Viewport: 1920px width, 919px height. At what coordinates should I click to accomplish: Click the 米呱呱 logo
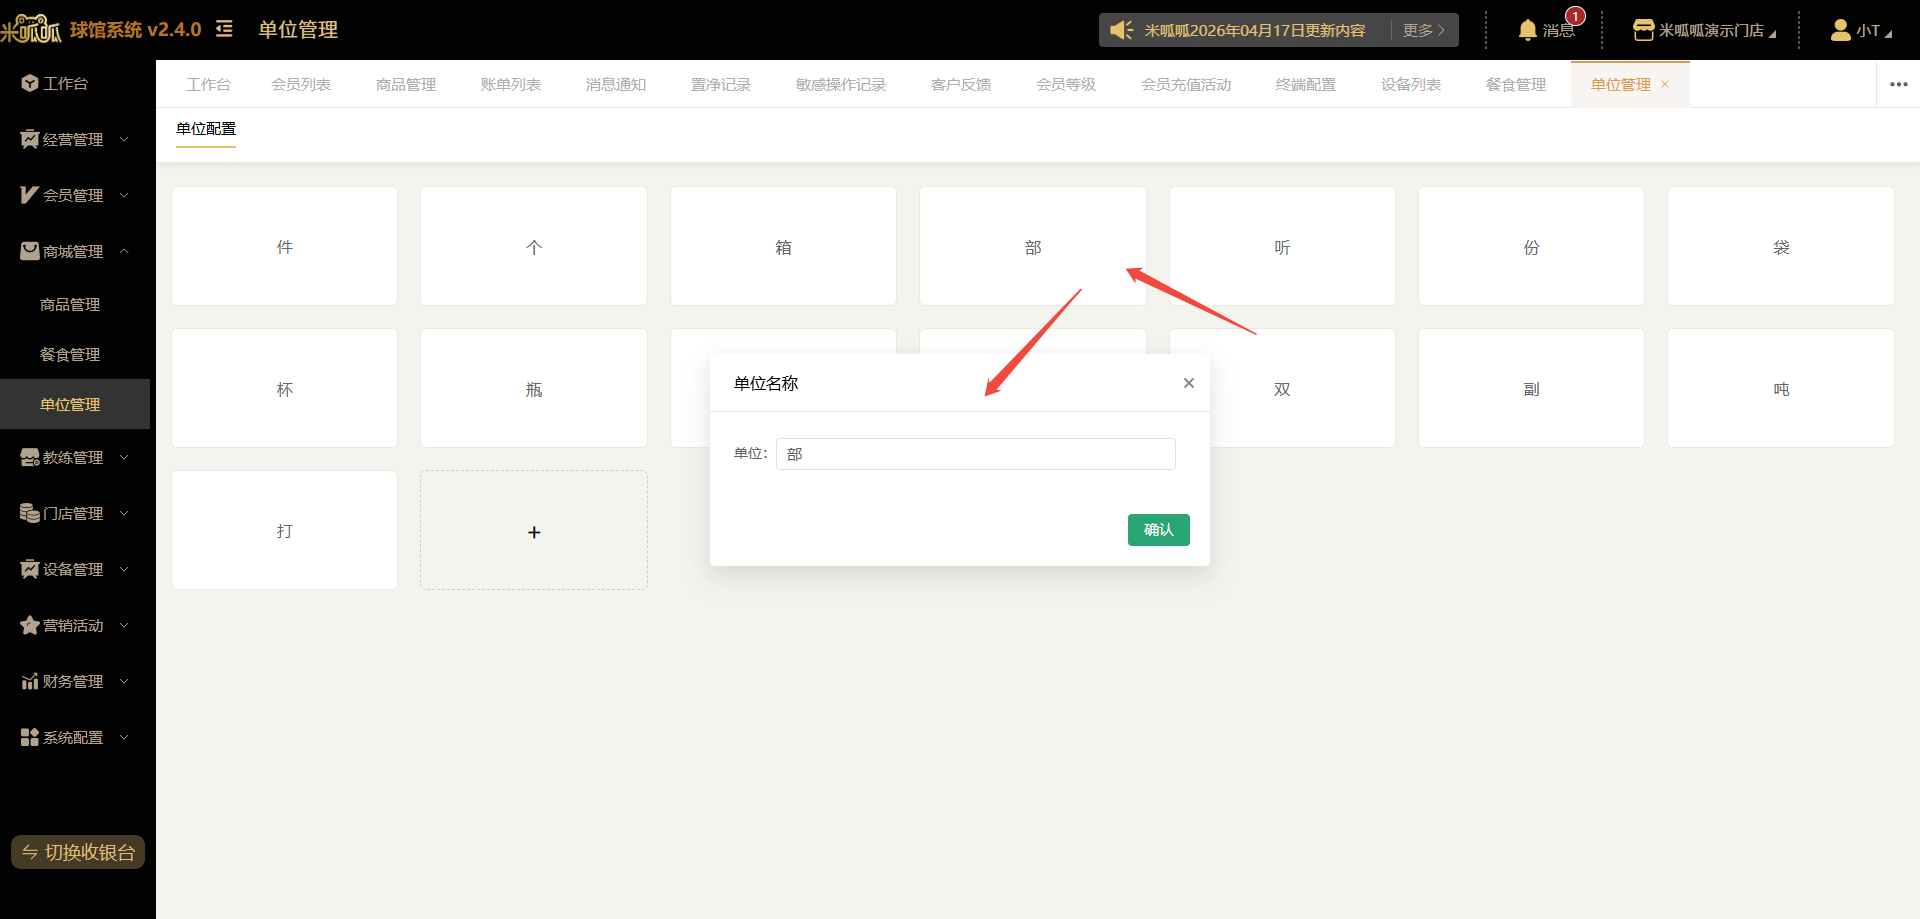[31, 29]
